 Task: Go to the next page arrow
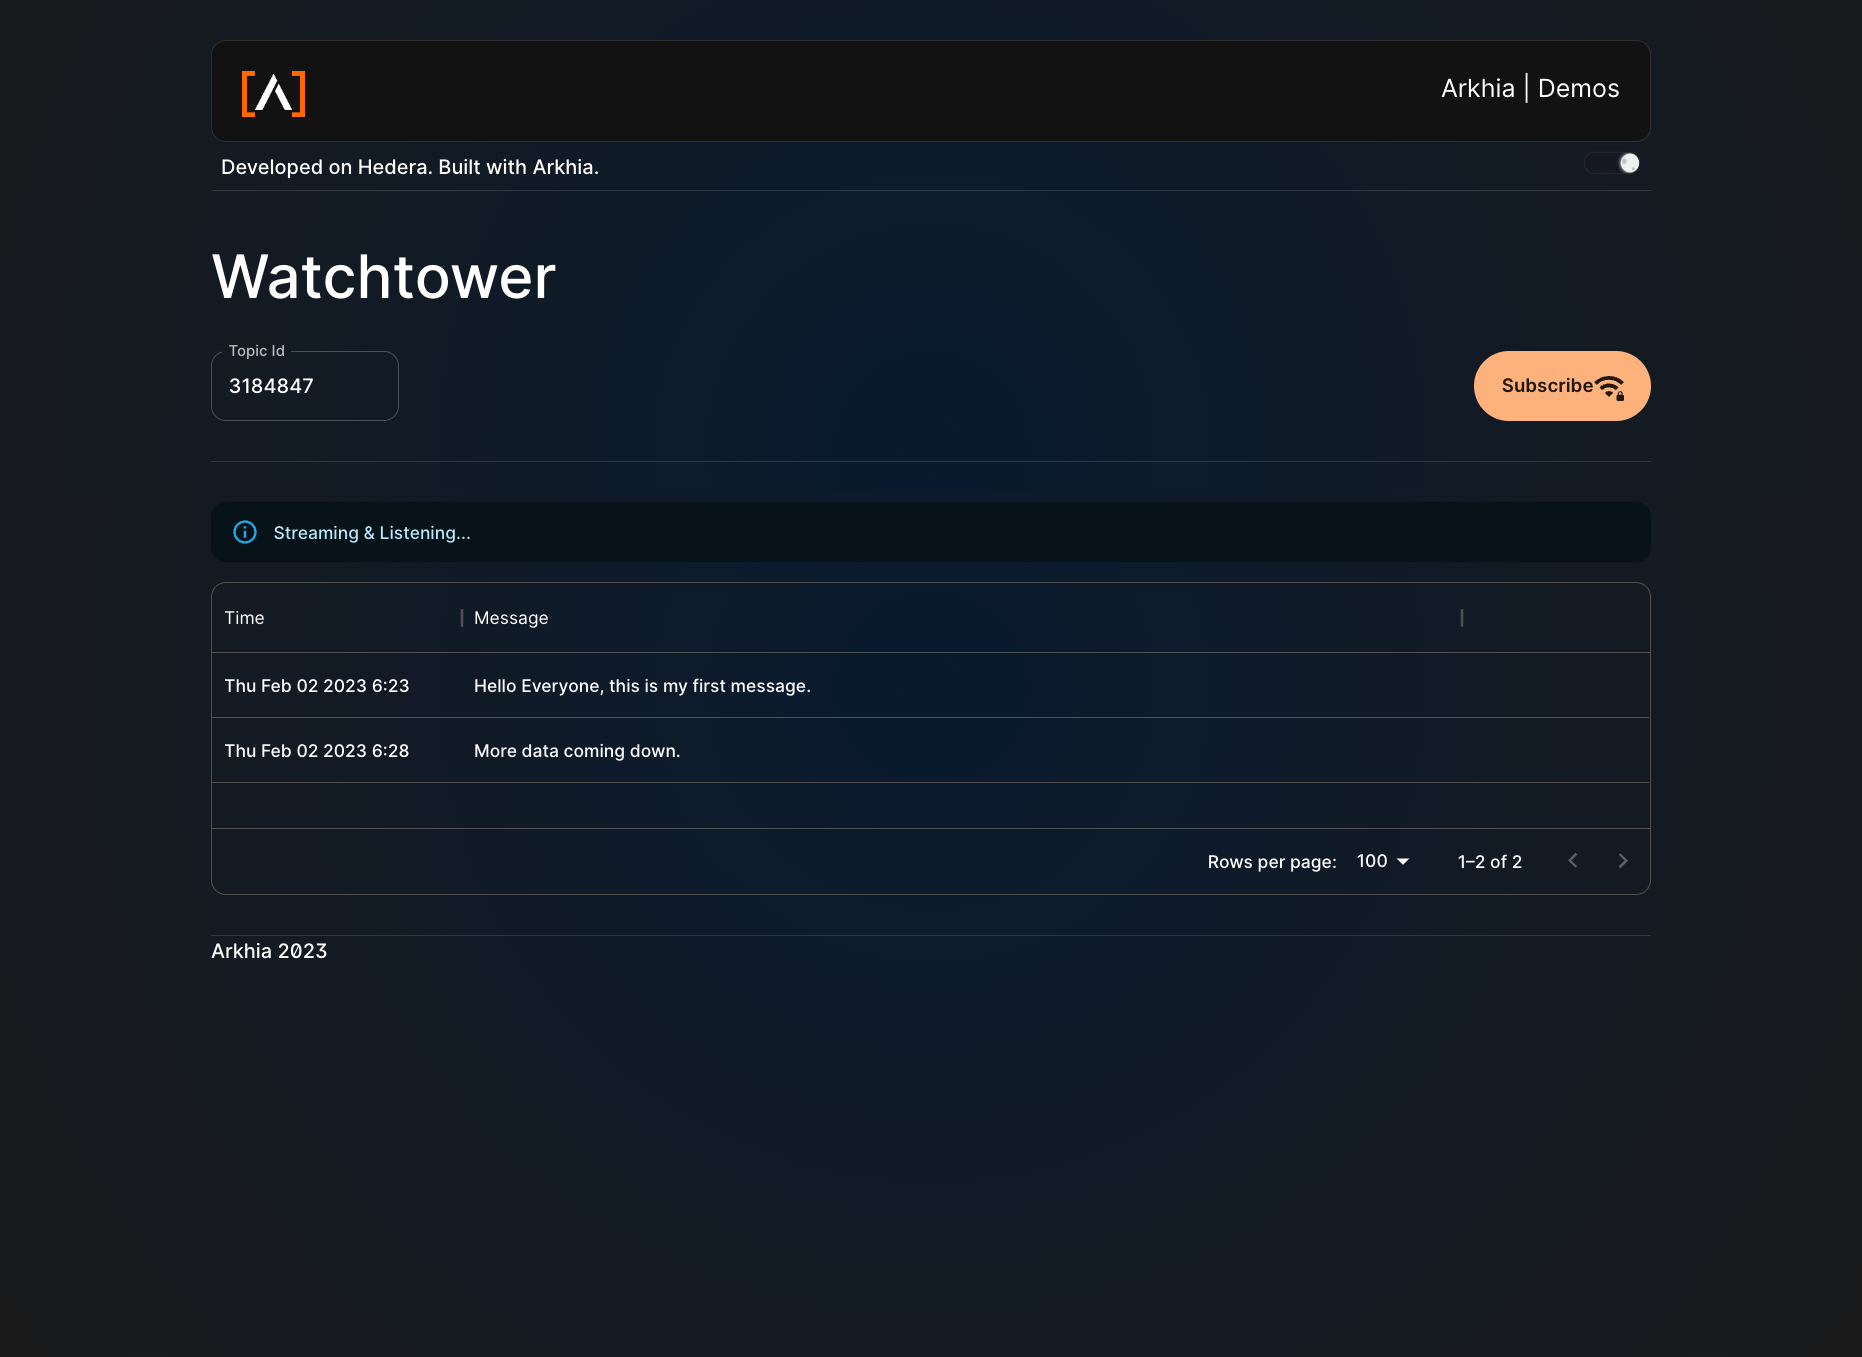pyautogui.click(x=1623, y=861)
